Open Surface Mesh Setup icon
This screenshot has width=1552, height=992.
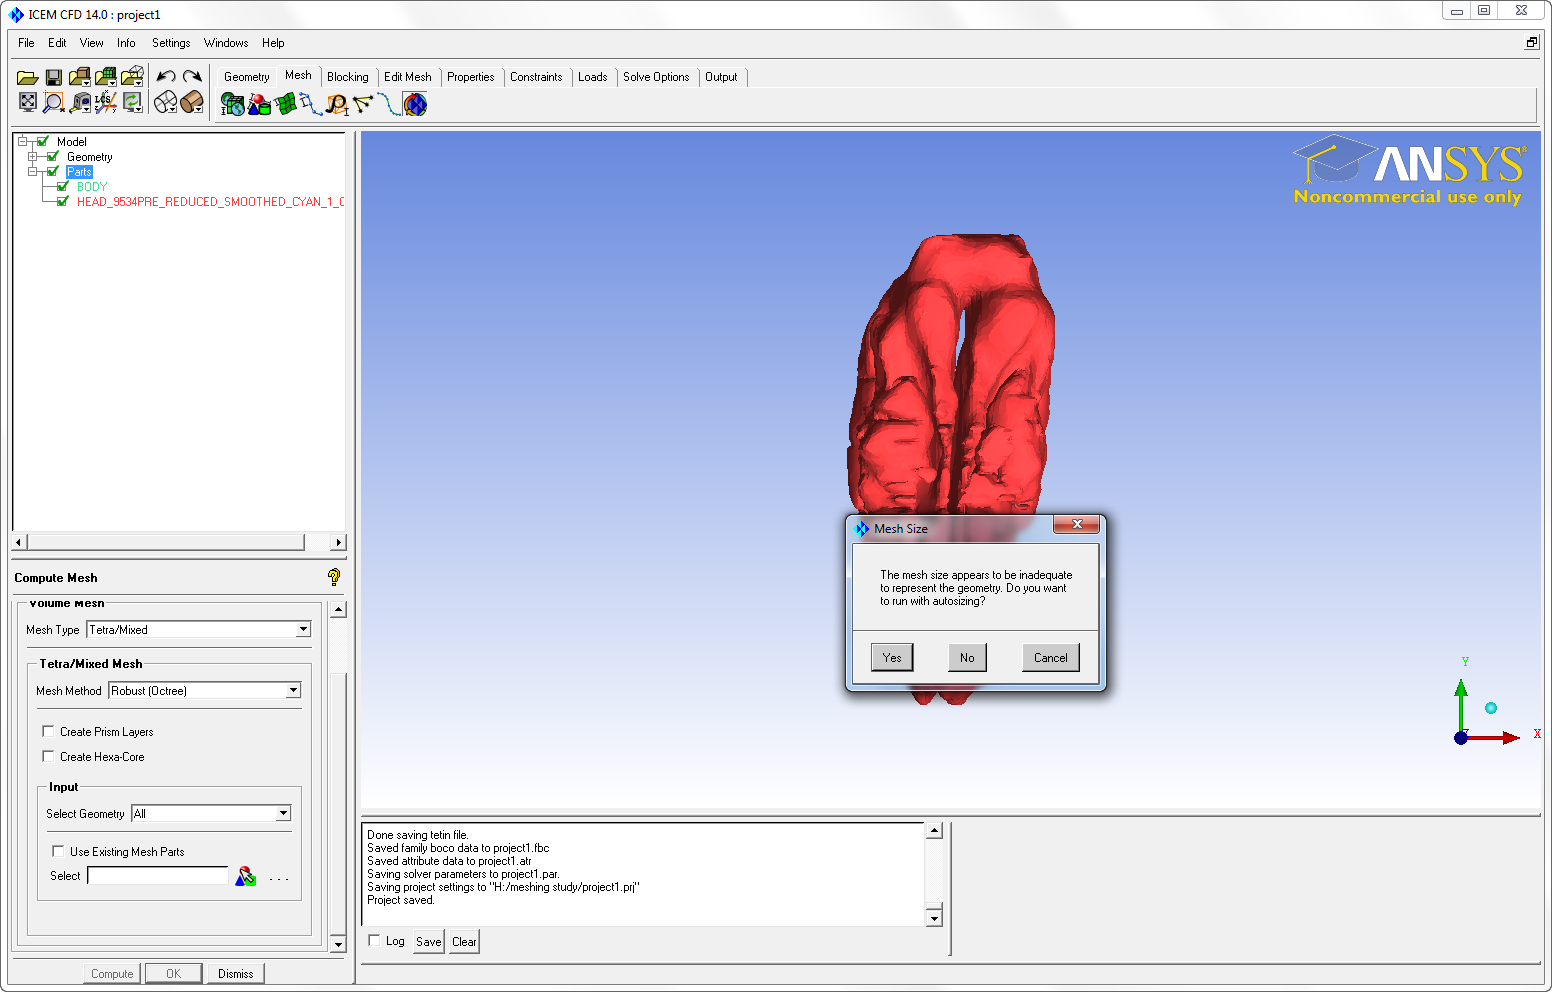[285, 104]
